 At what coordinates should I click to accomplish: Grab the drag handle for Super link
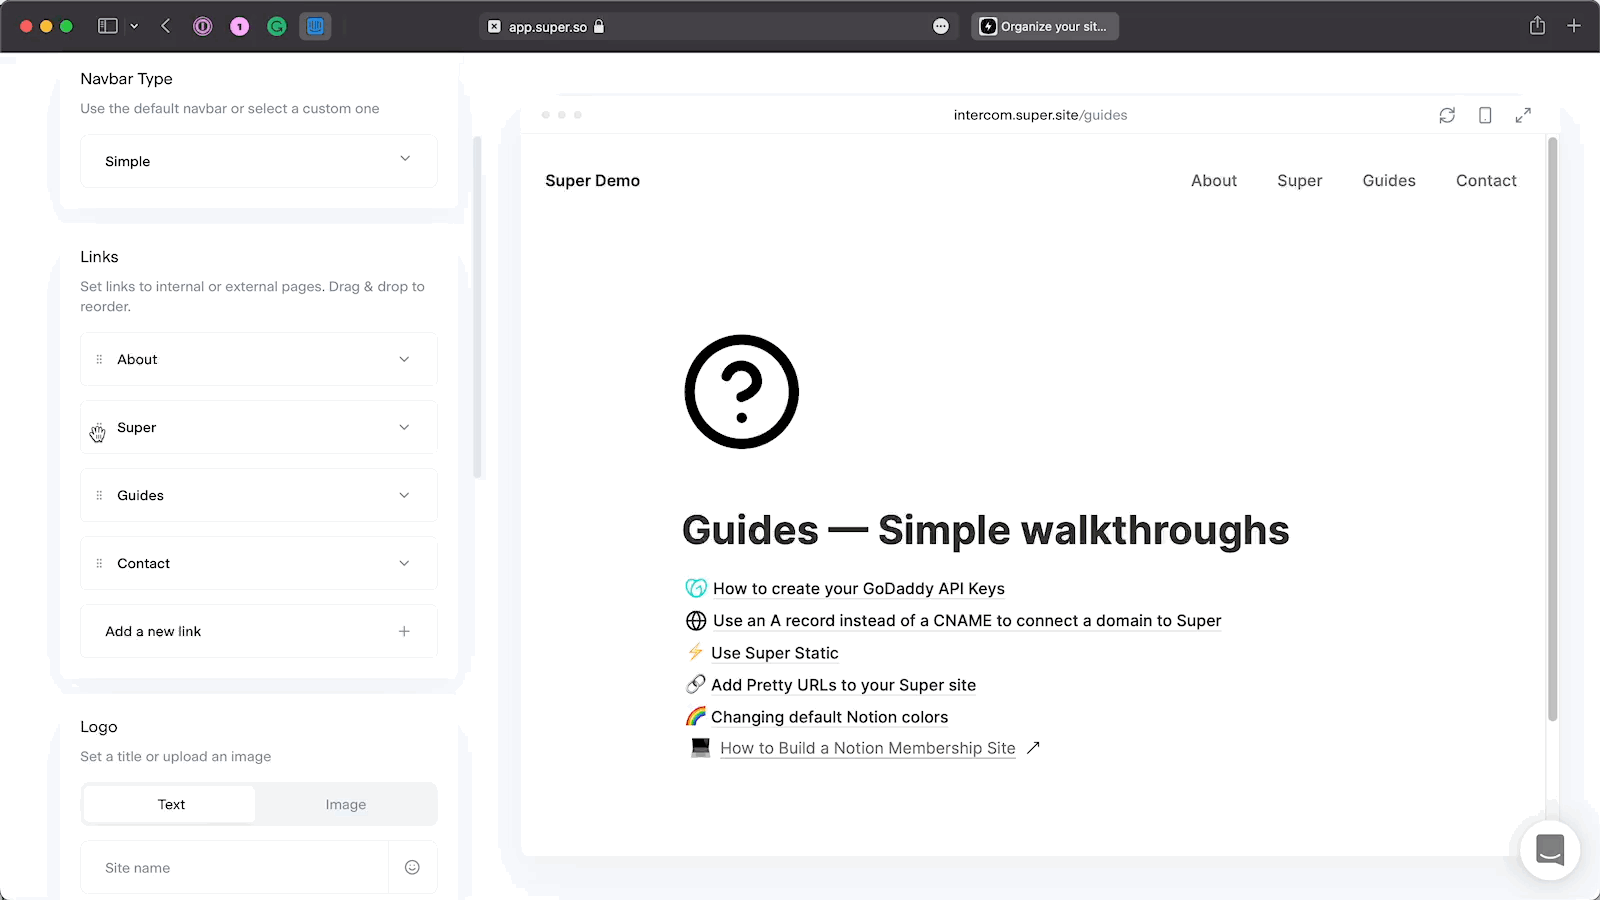point(99,428)
